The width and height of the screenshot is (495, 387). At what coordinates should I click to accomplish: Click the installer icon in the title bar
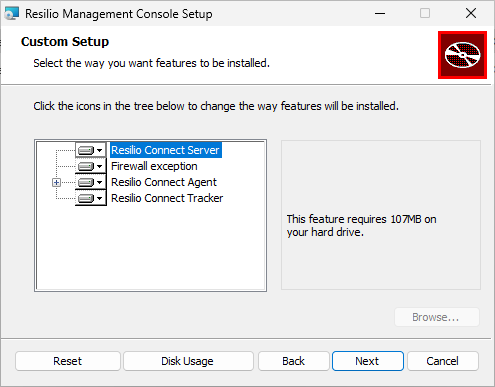pyautogui.click(x=12, y=14)
